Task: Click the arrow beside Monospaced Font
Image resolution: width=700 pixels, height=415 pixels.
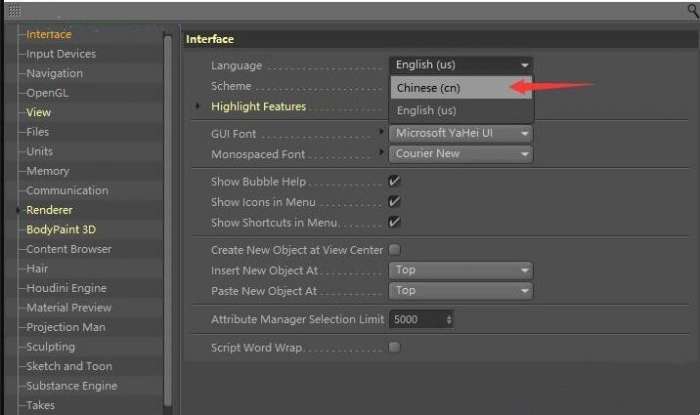Action: pyautogui.click(x=381, y=152)
